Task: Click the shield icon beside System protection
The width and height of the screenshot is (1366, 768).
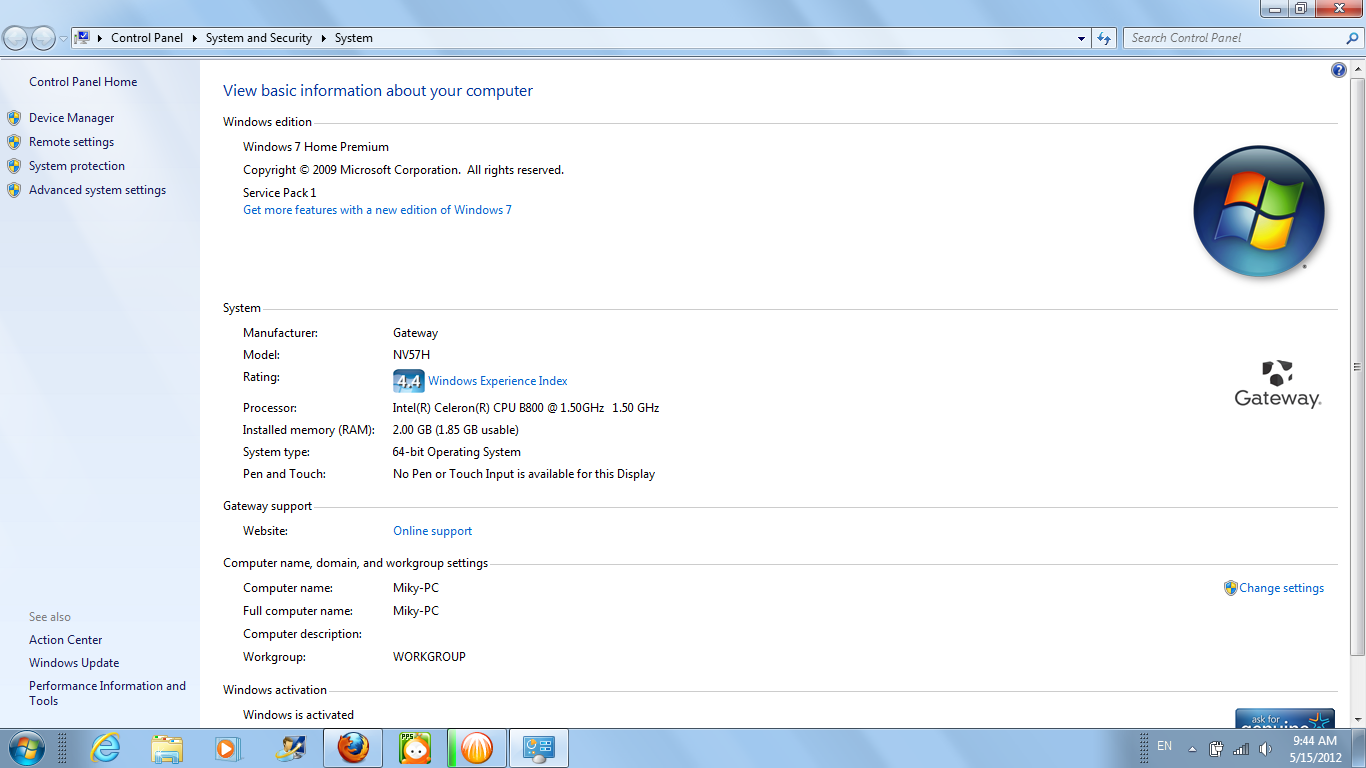Action: (x=14, y=166)
